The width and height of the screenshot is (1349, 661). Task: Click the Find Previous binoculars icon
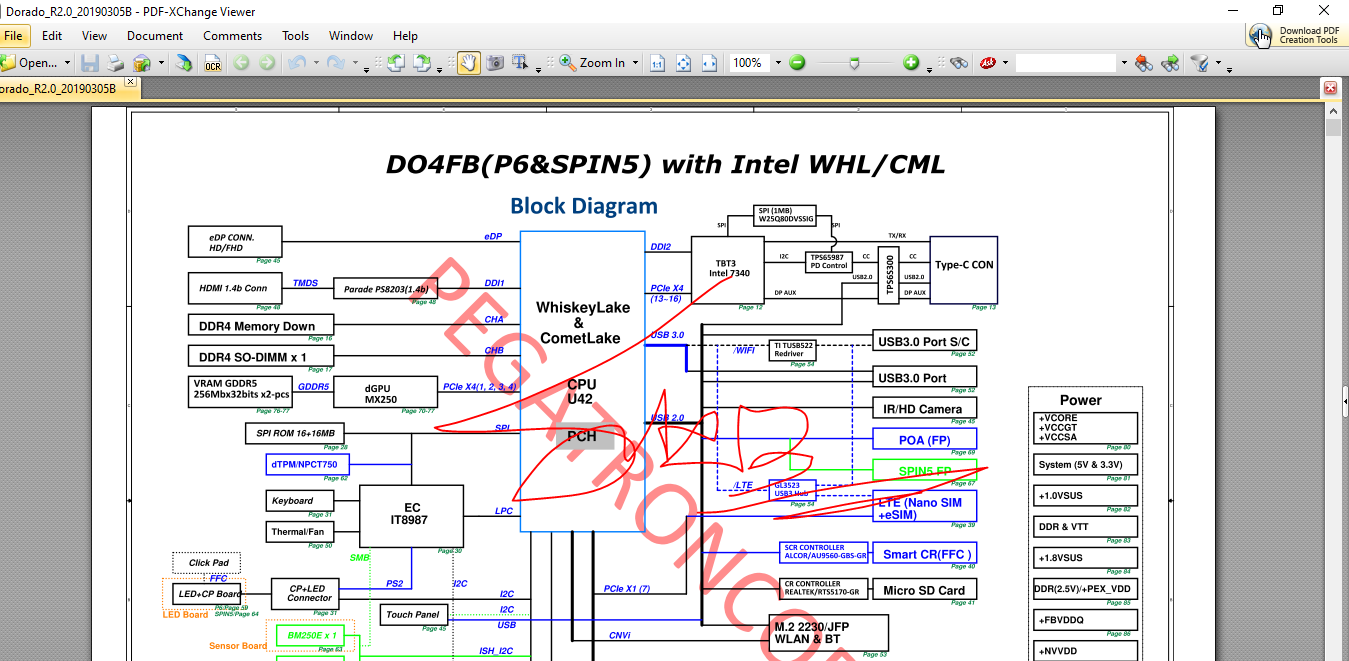click(x=1144, y=62)
